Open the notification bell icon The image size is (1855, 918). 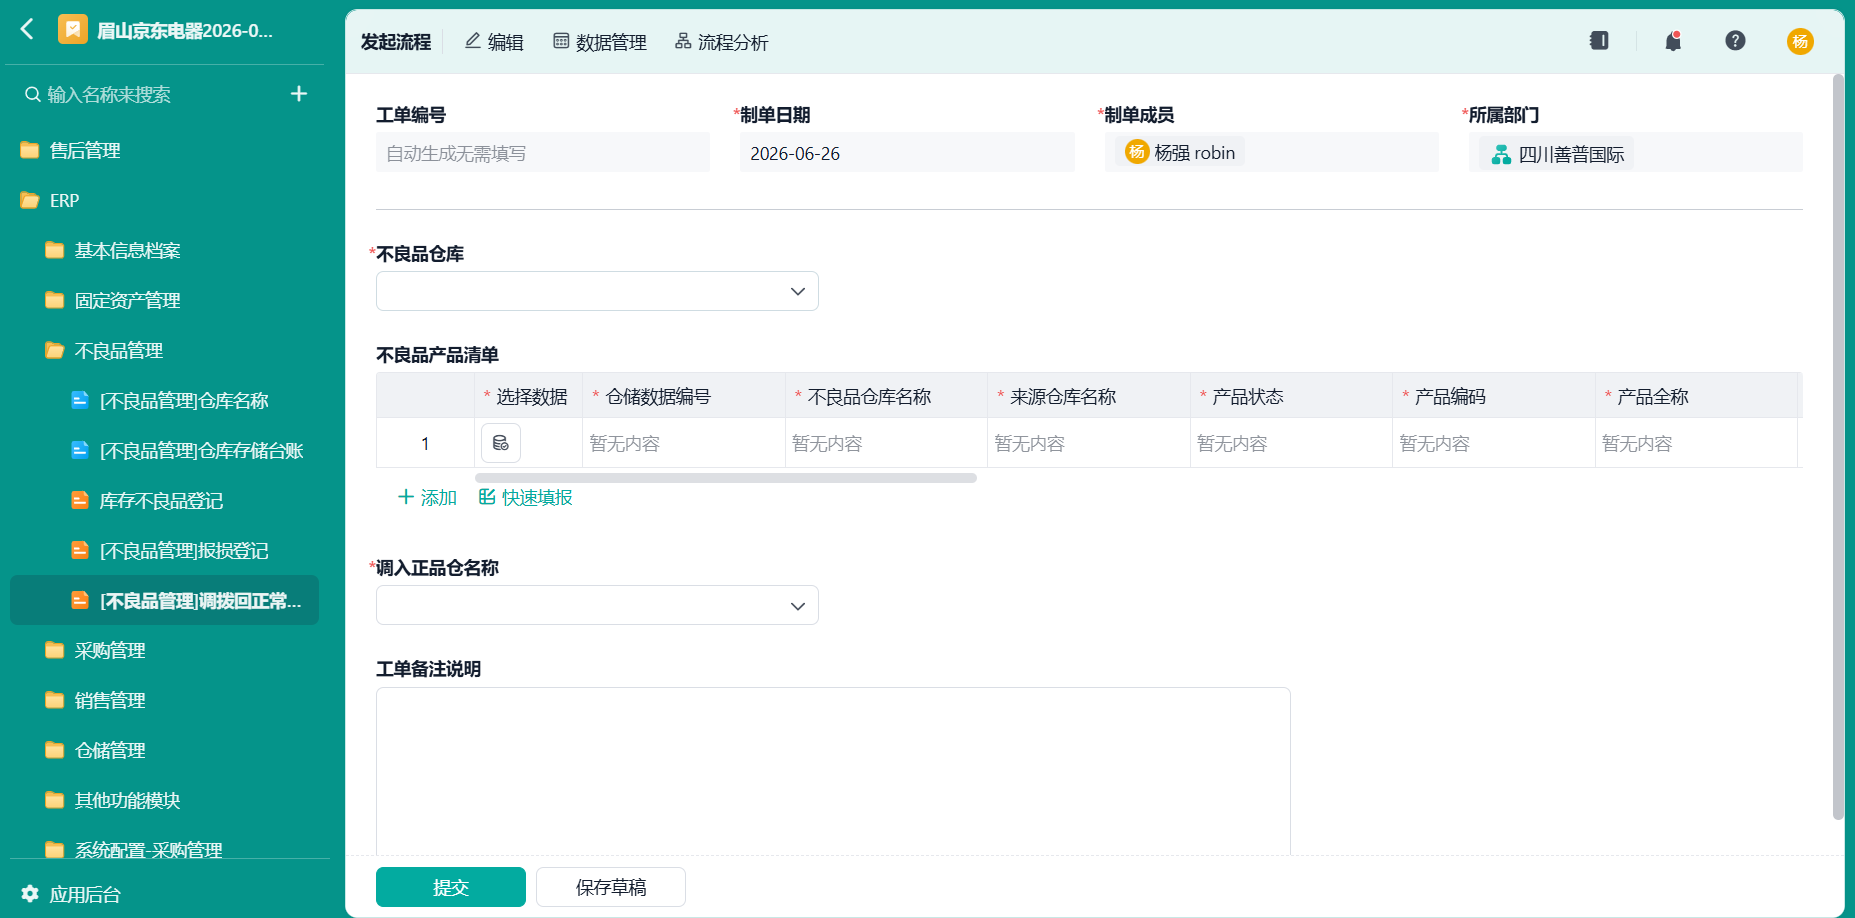[1673, 41]
